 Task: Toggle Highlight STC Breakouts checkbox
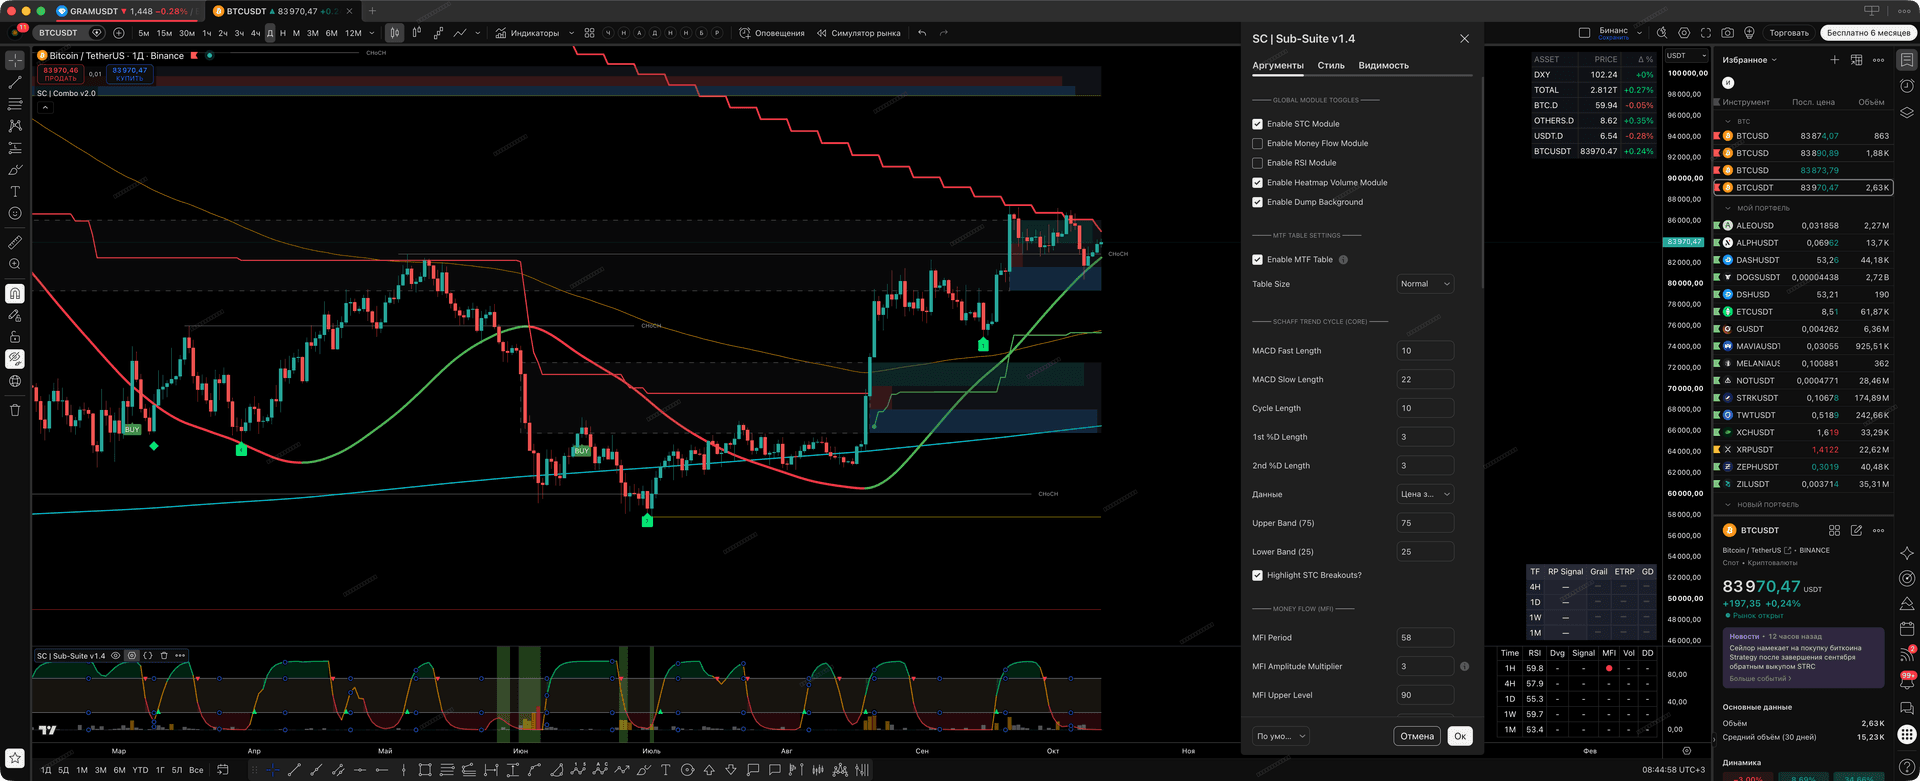point(1257,575)
